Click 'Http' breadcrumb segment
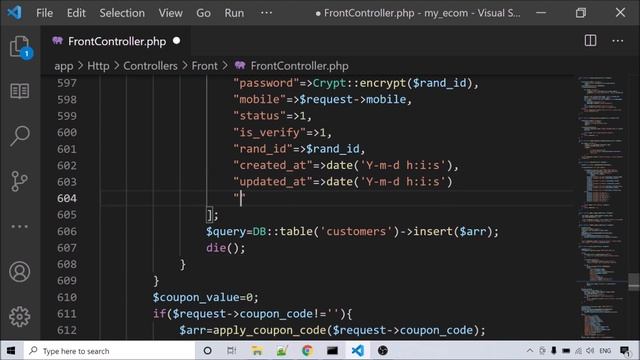 (x=98, y=66)
